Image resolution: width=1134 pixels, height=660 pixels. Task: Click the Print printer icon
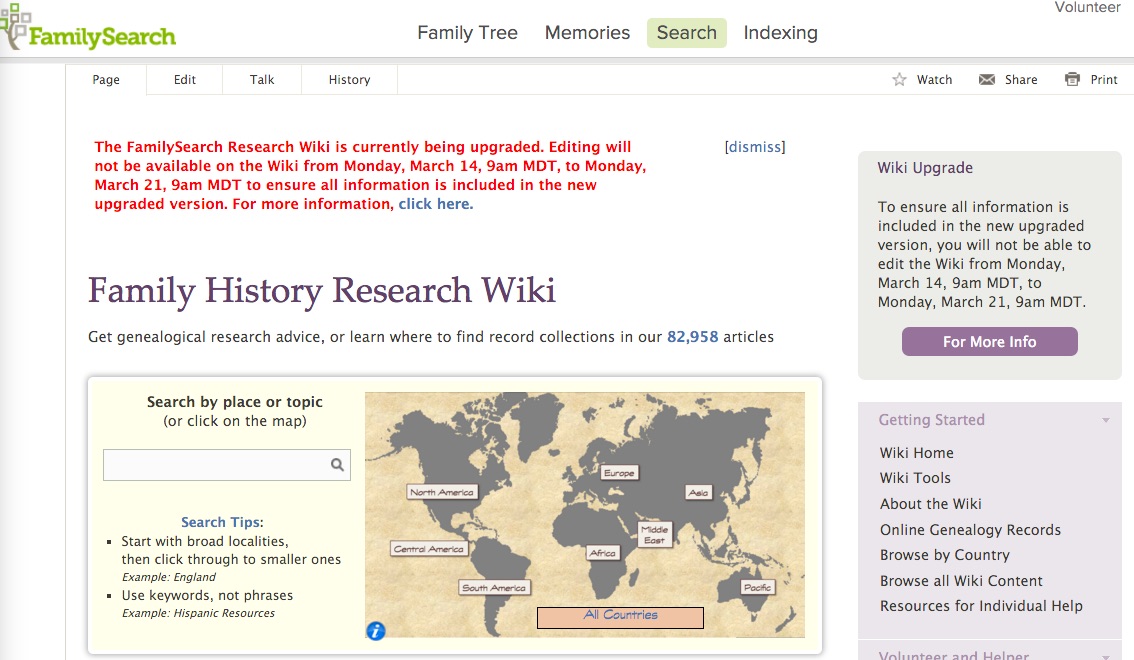(1073, 80)
